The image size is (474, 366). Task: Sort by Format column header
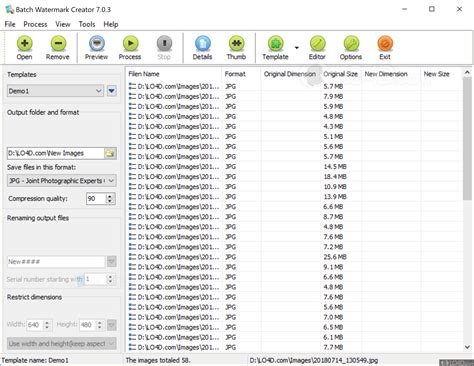[241, 74]
